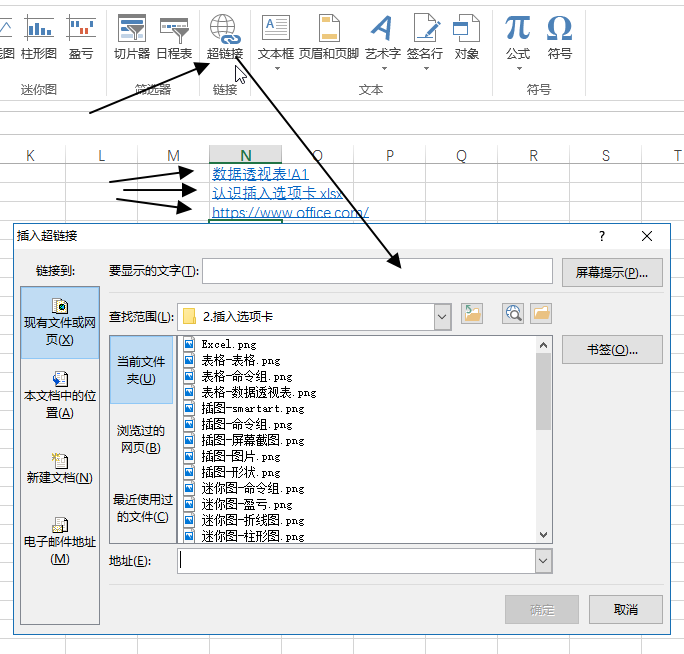Open 页眉和页脚 header and footer

coord(328,36)
